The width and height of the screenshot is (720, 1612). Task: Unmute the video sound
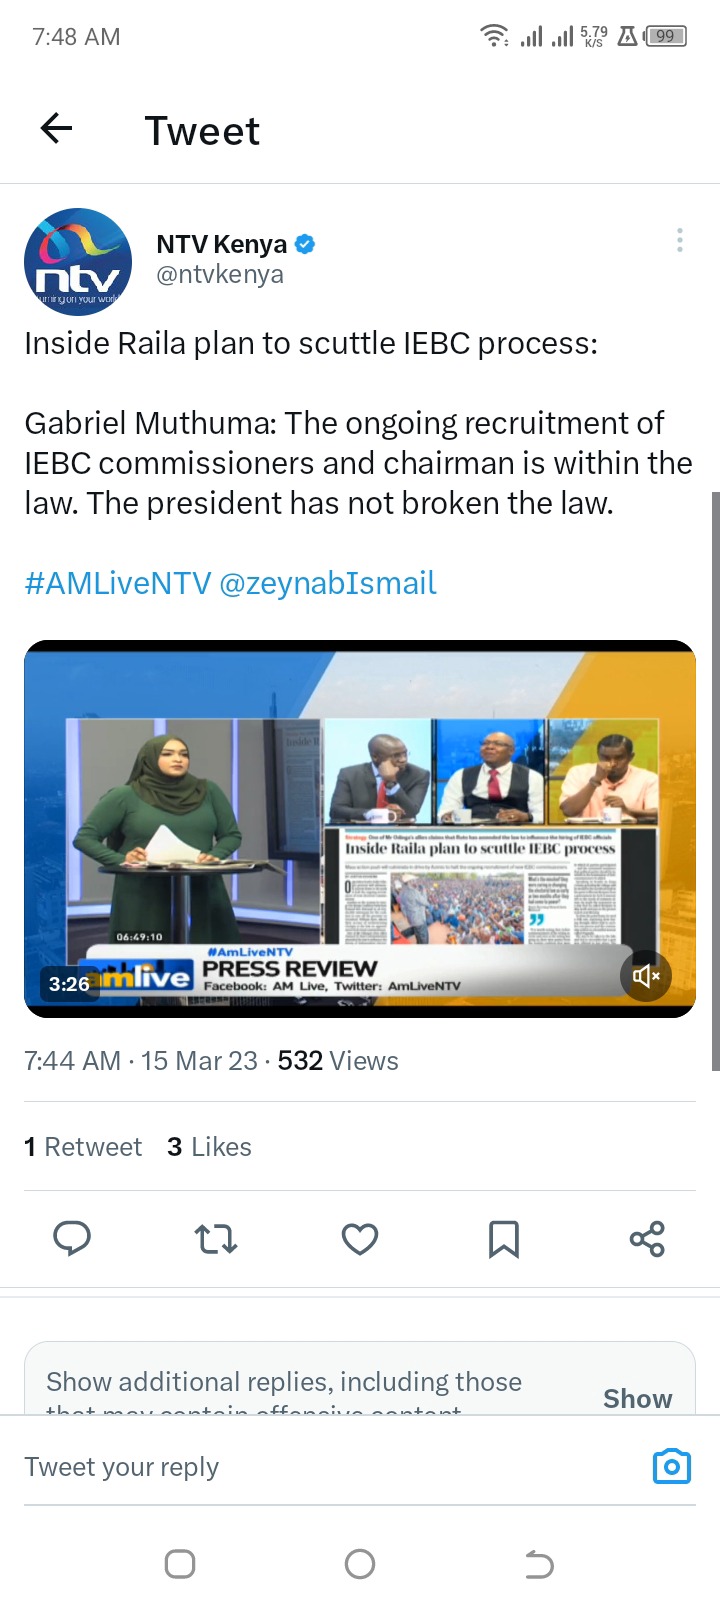click(x=646, y=976)
